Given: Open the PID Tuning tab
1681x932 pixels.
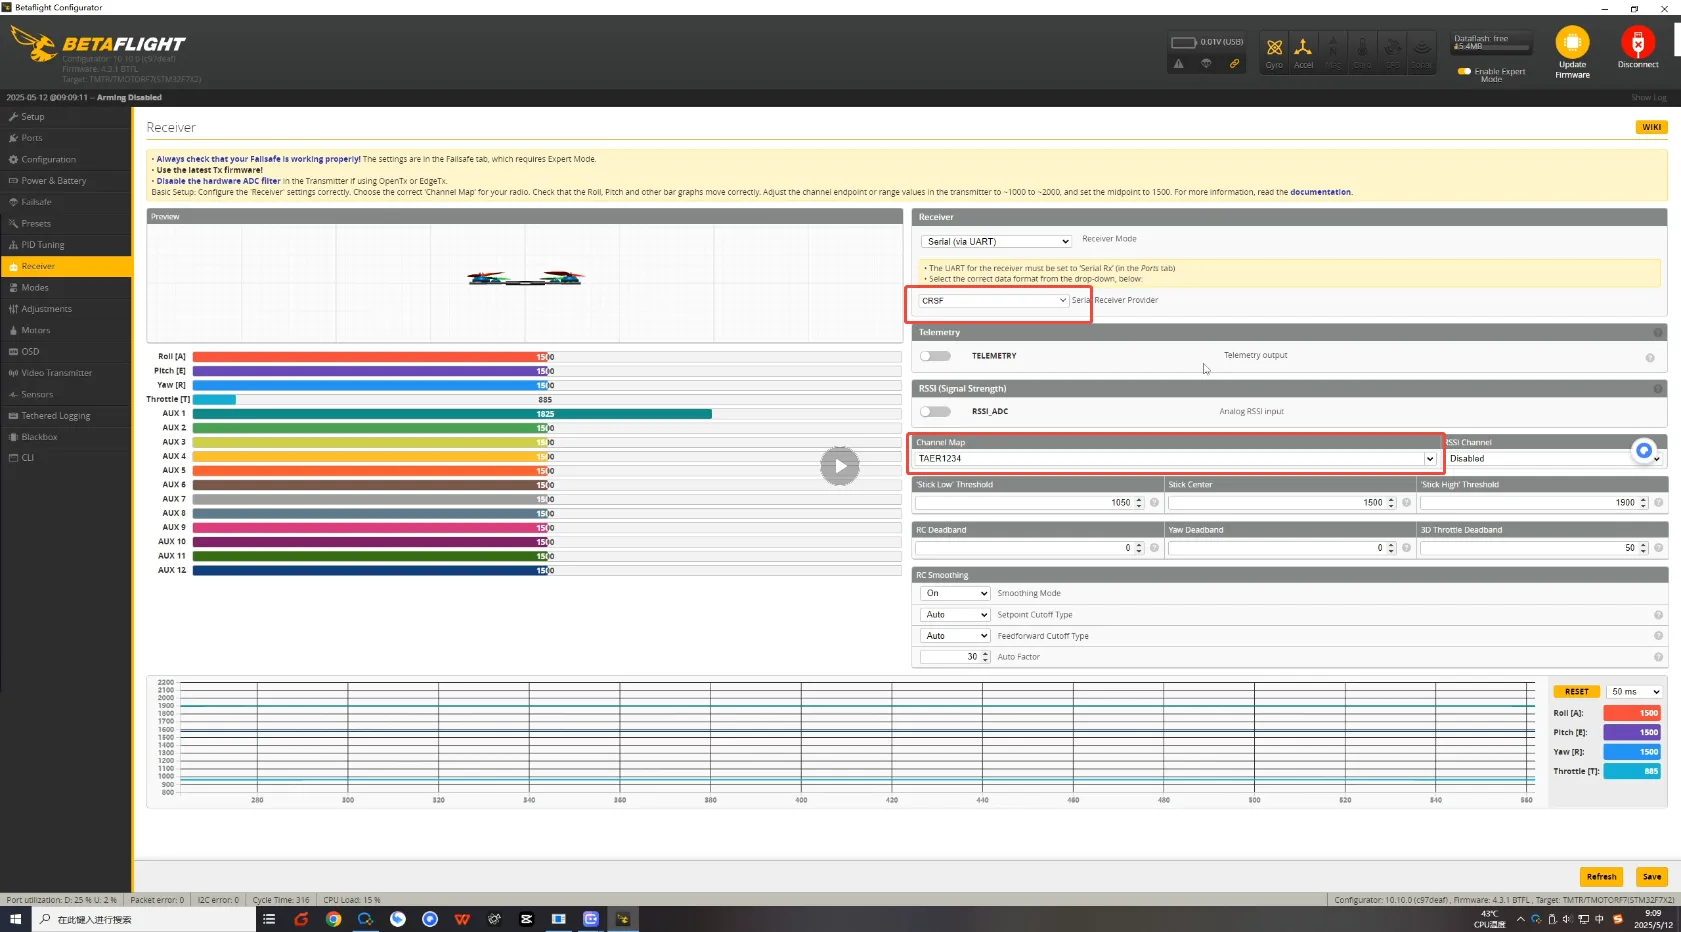Looking at the screenshot, I should tap(66, 245).
